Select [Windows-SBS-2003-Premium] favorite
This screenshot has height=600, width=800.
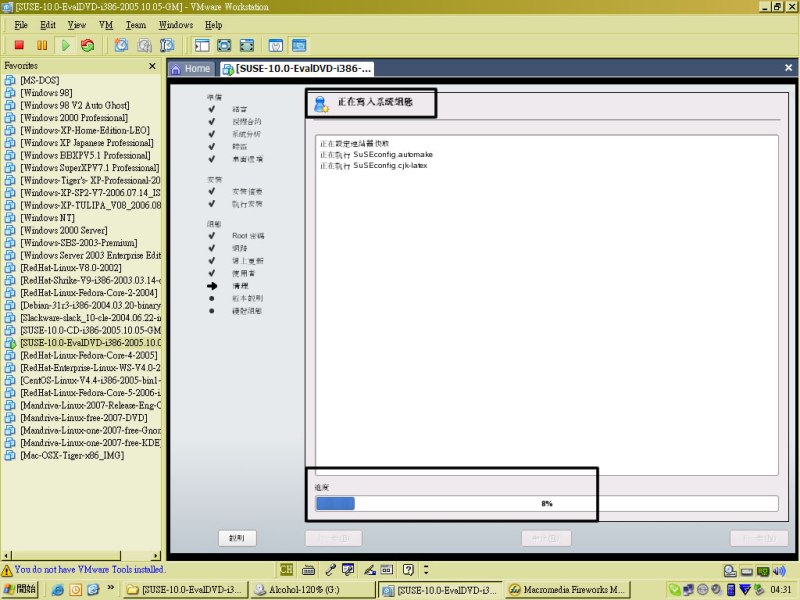click(79, 243)
